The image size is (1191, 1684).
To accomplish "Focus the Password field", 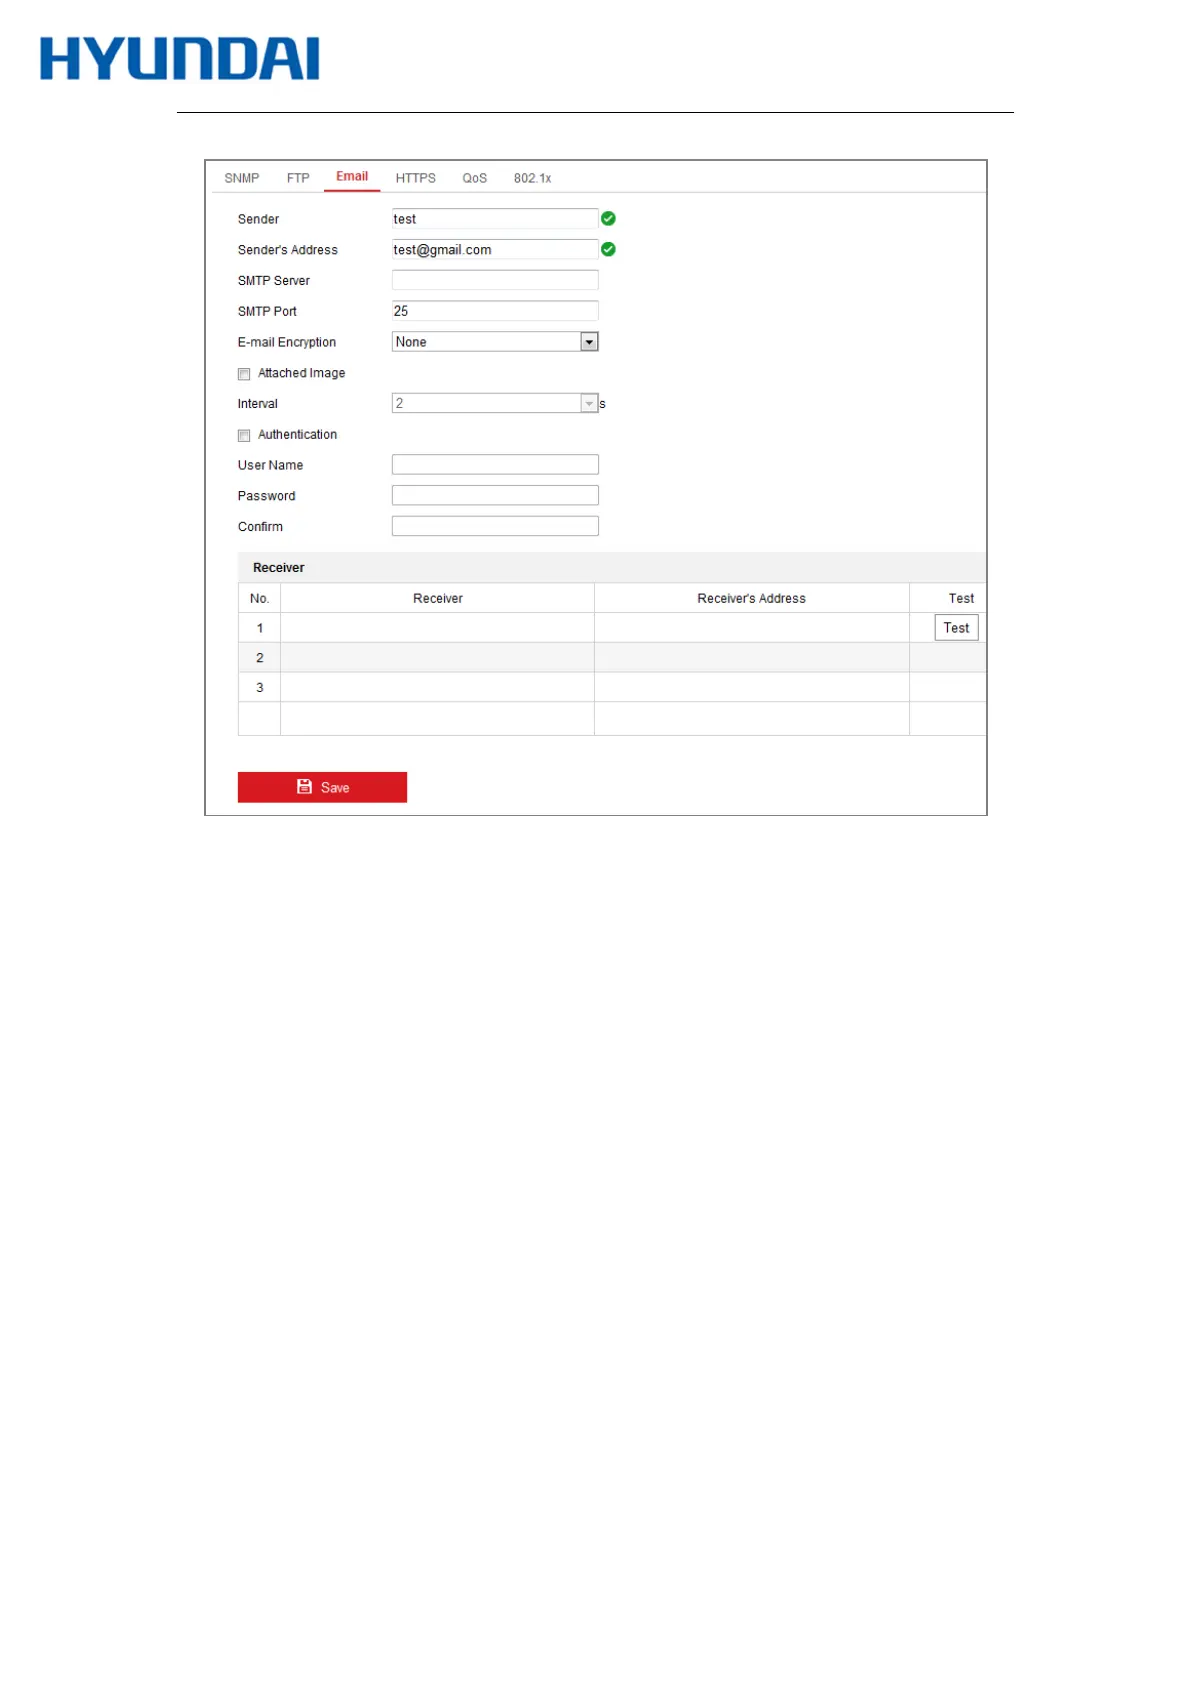I will [495, 496].
